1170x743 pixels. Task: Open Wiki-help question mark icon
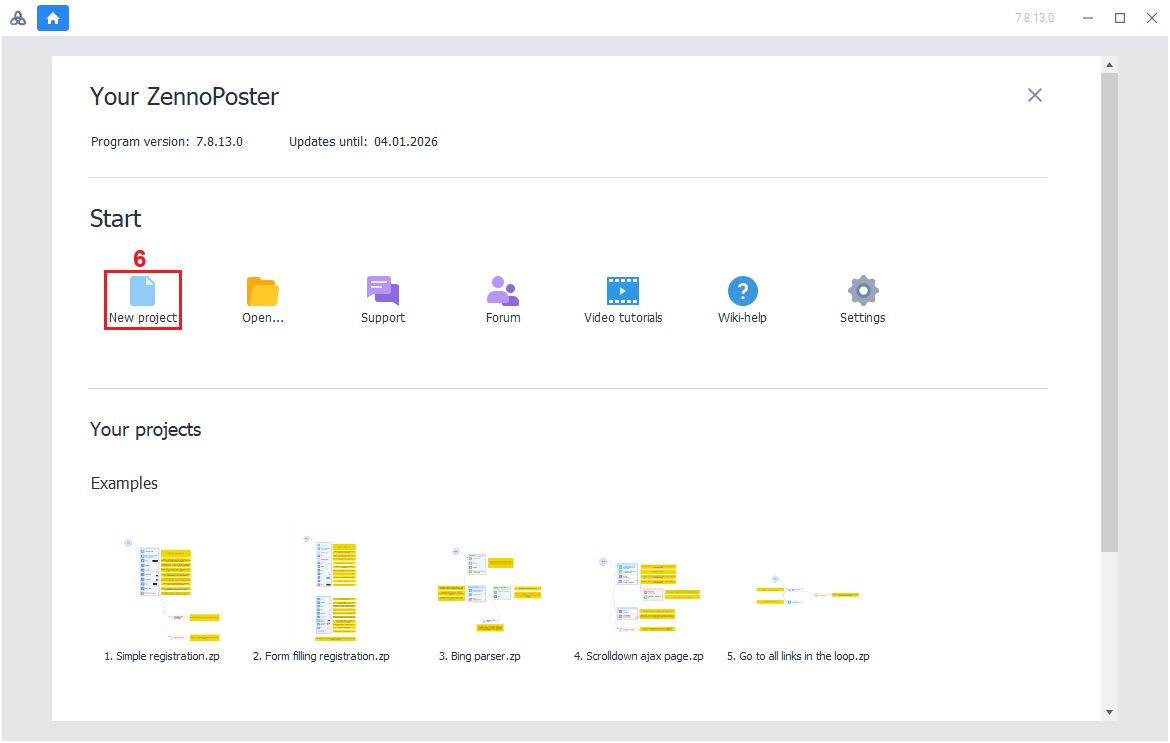tap(742, 291)
